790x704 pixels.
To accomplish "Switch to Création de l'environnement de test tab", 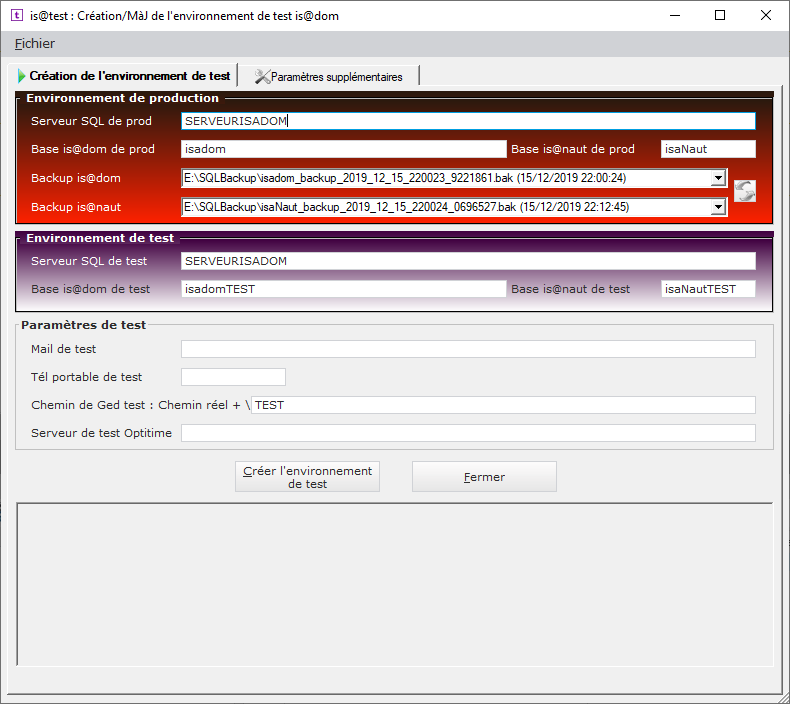I will (124, 76).
